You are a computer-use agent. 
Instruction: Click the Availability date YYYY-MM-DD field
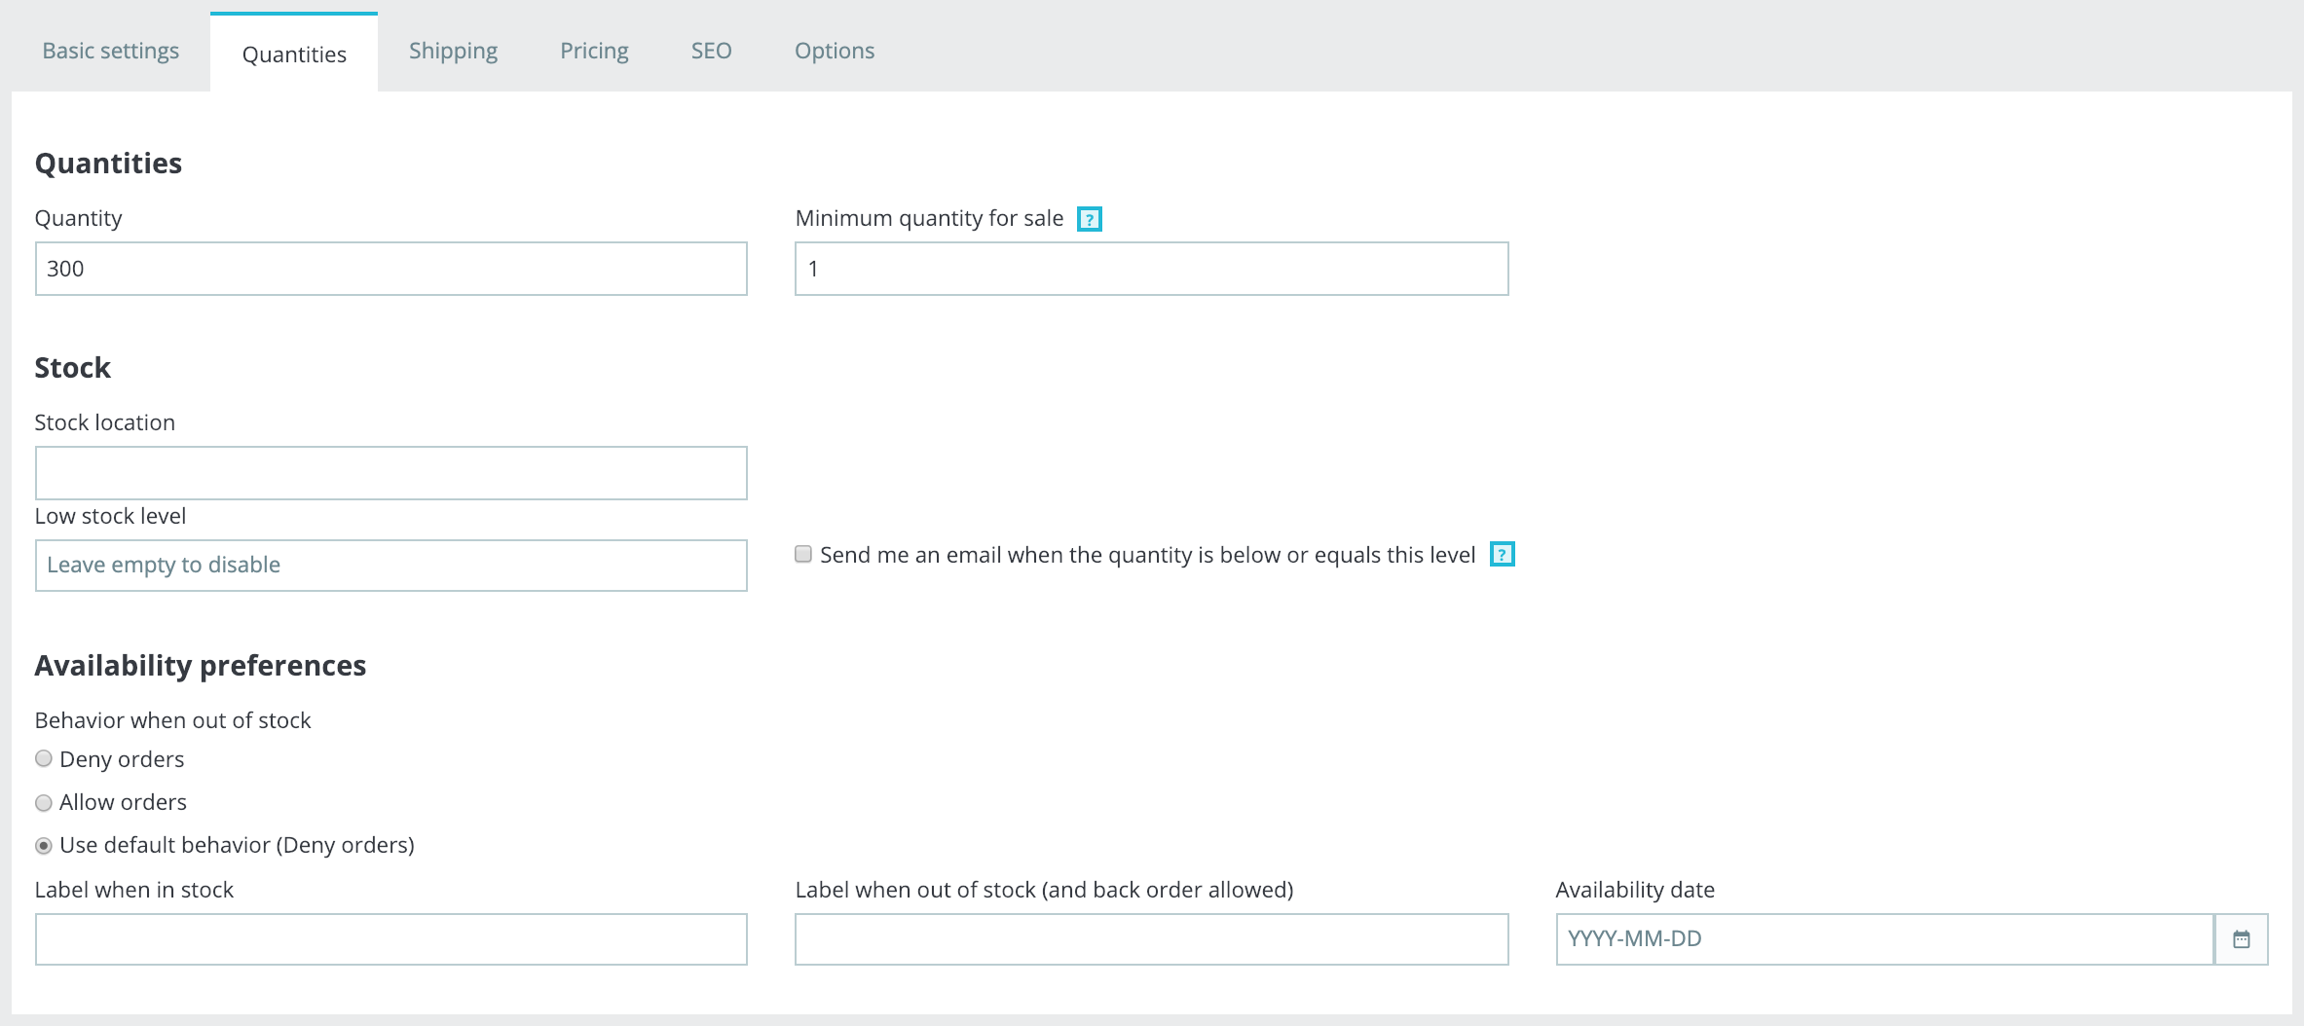point(1884,939)
